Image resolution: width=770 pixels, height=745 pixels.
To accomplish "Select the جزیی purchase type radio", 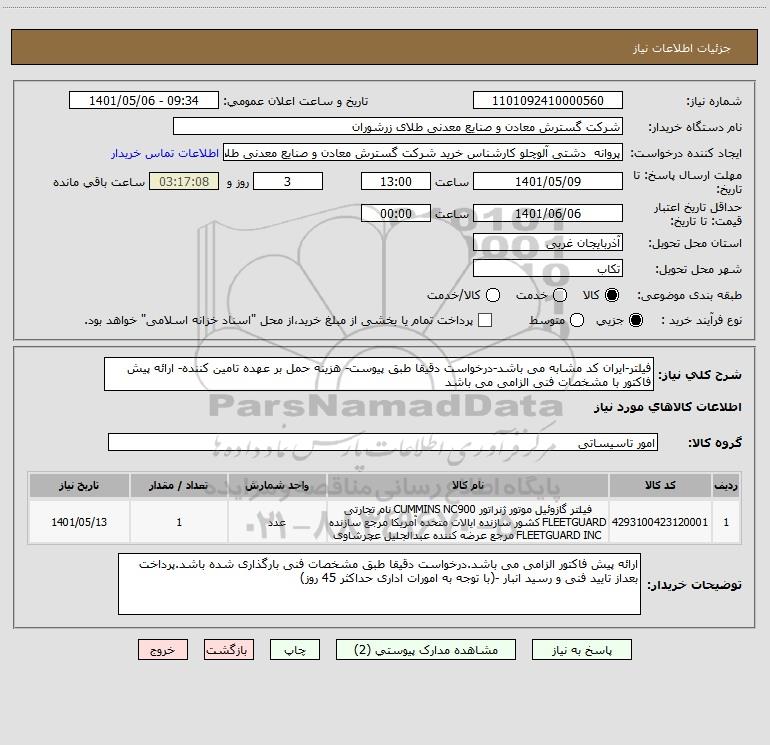I will [635, 320].
